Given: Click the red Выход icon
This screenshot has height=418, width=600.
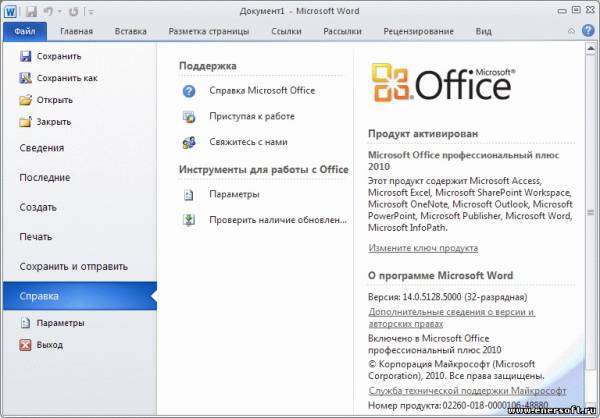Looking at the screenshot, I should tap(25, 345).
